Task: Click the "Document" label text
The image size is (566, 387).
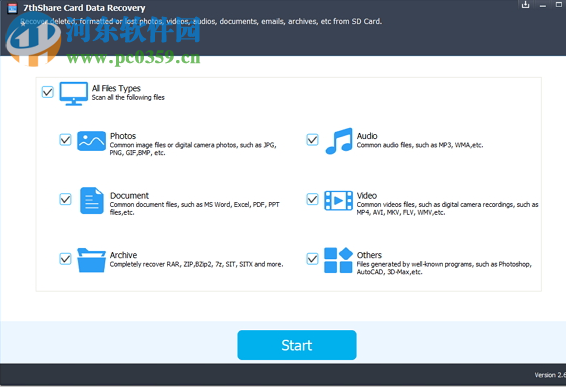Action: (x=129, y=196)
